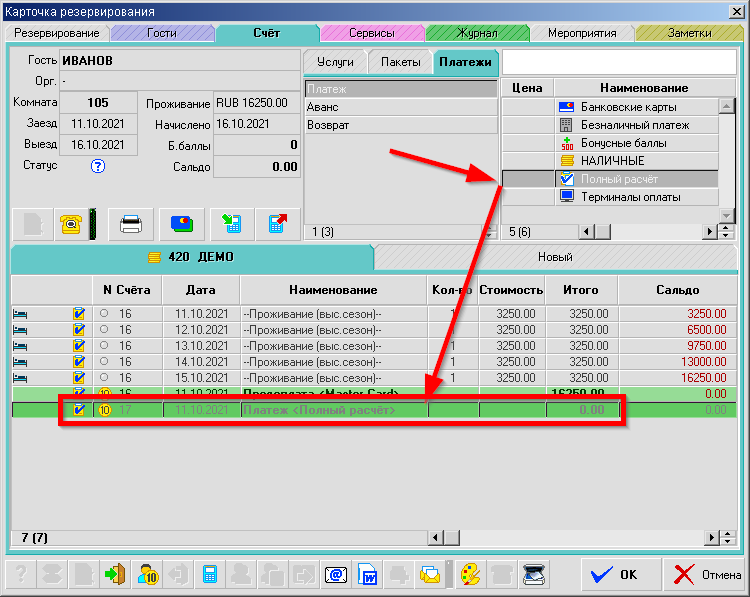Click the blue question mark status icon

[x=98, y=166]
